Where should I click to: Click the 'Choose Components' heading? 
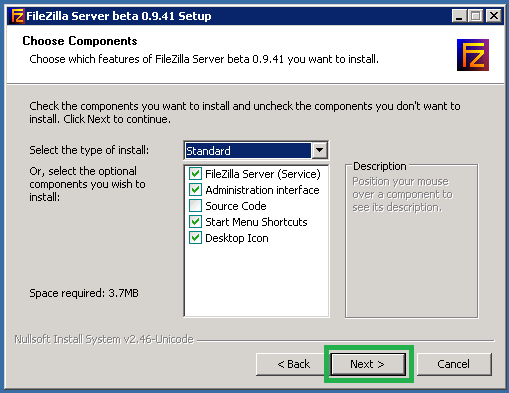pyautogui.click(x=80, y=41)
